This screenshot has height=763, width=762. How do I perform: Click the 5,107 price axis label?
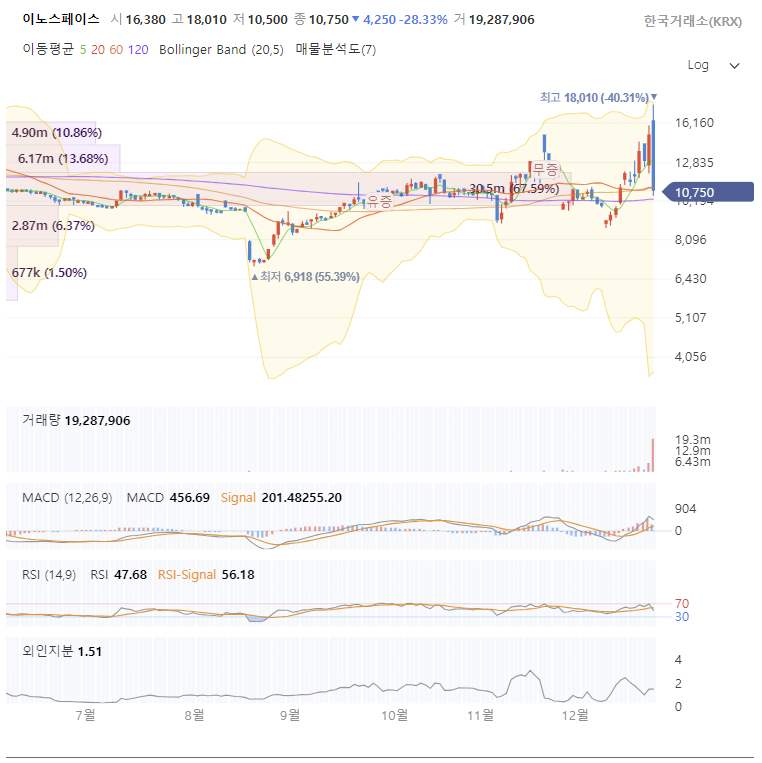690,318
